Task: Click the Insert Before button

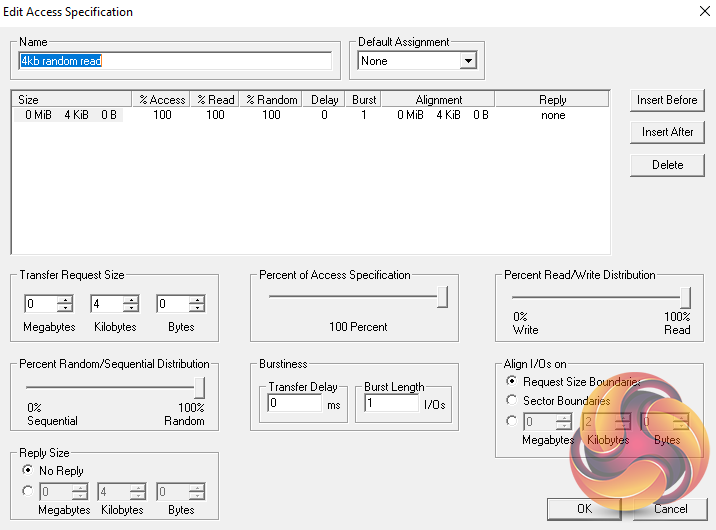Action: pos(667,100)
